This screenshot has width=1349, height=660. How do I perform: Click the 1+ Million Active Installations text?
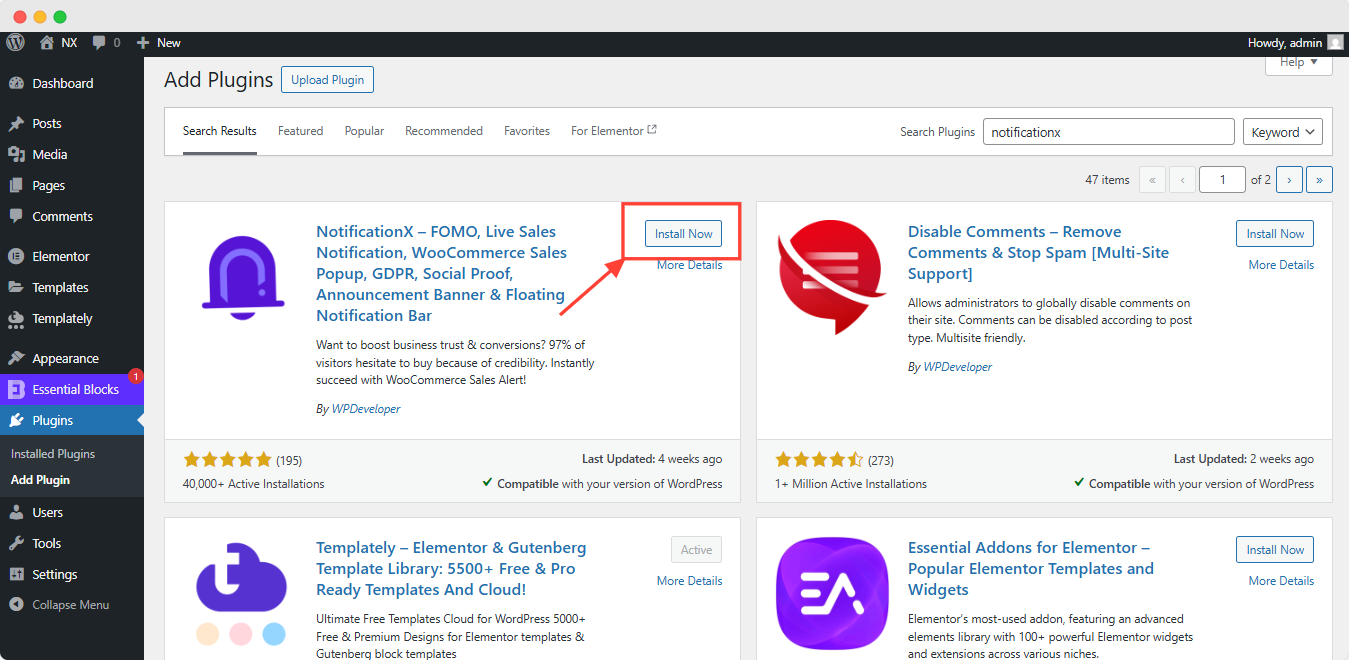(851, 484)
